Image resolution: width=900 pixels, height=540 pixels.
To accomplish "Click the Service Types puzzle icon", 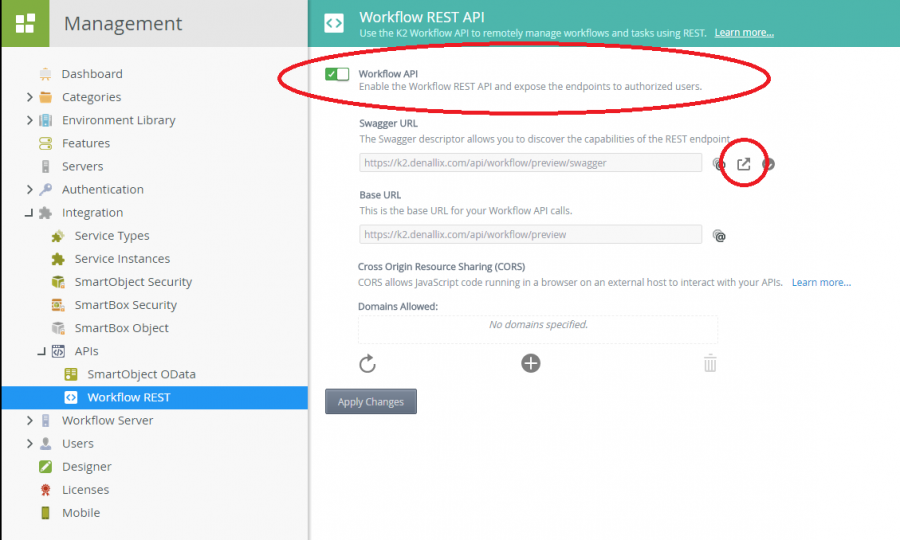I will 58,236.
